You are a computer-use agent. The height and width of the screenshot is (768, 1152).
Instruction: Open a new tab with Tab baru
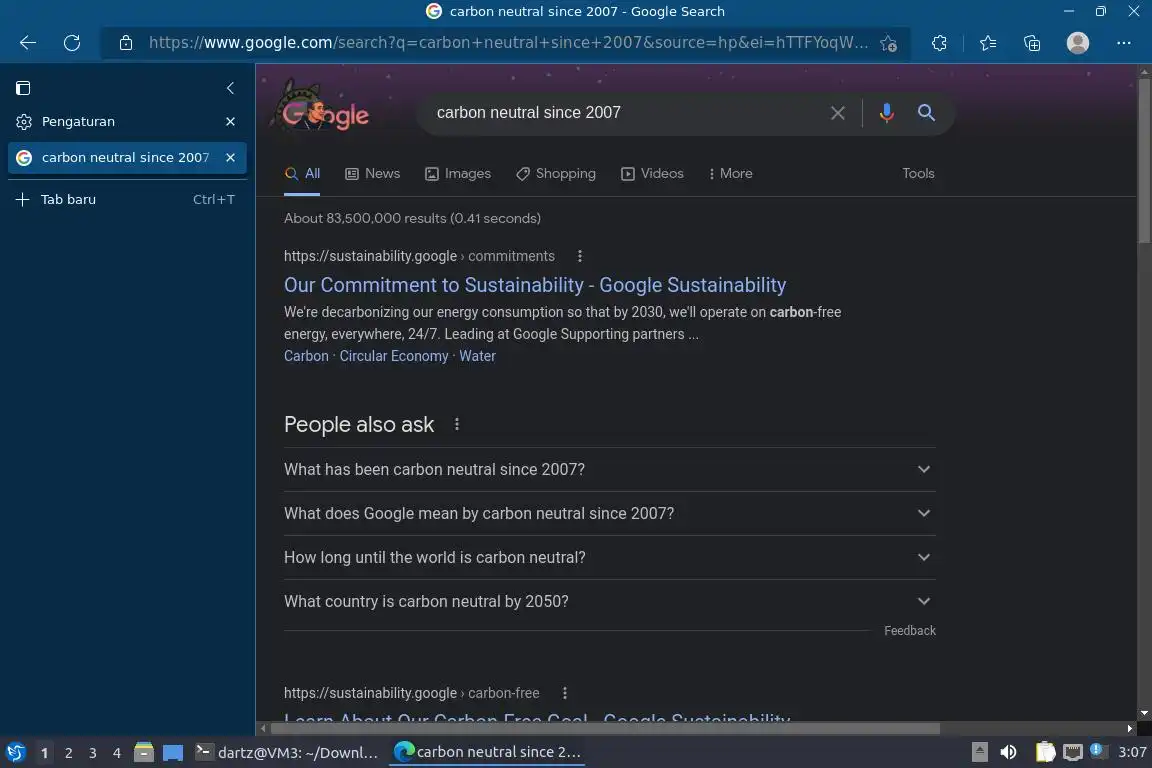(x=126, y=199)
